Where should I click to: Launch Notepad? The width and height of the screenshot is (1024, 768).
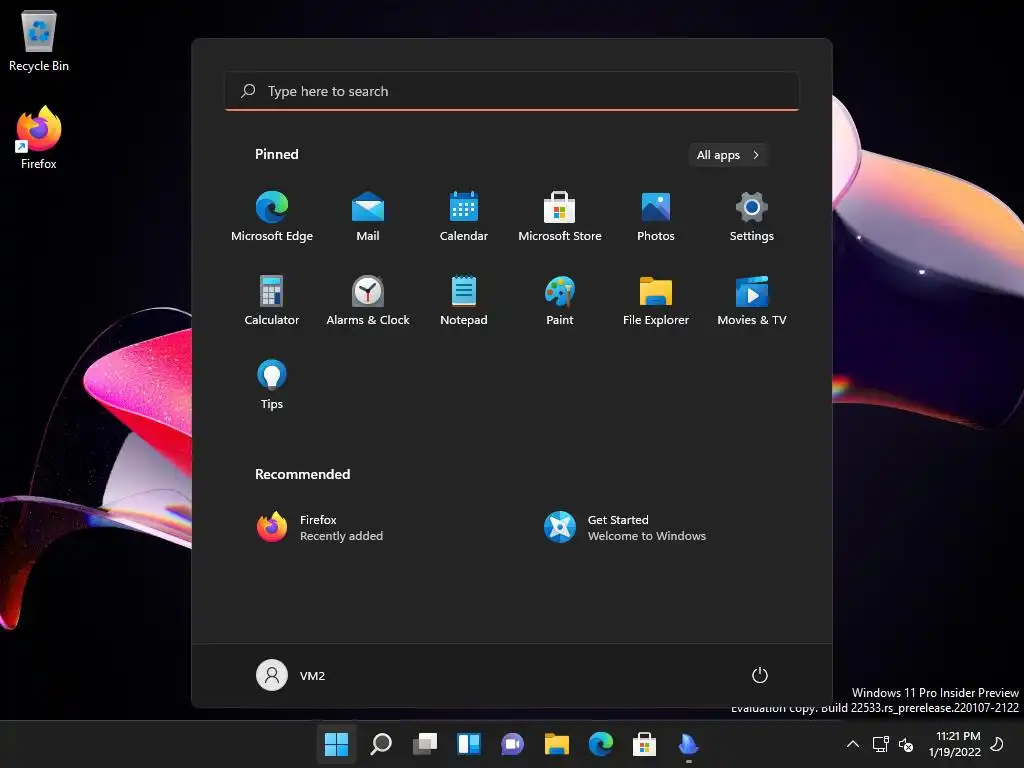pos(464,300)
